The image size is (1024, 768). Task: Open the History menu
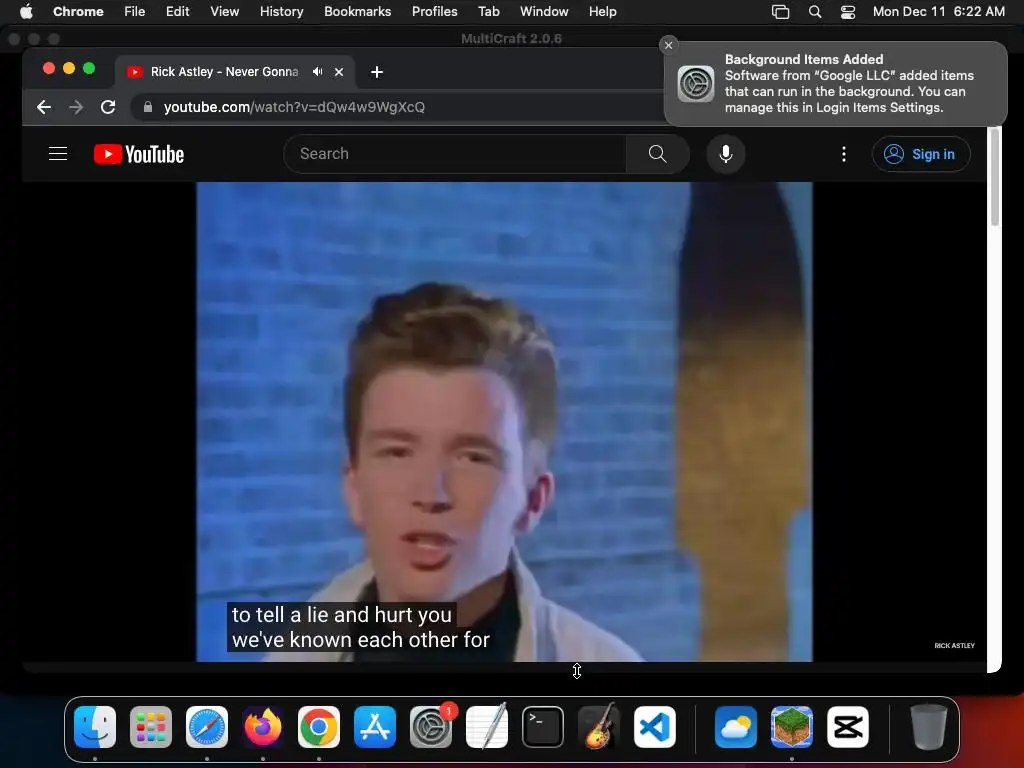click(x=281, y=11)
